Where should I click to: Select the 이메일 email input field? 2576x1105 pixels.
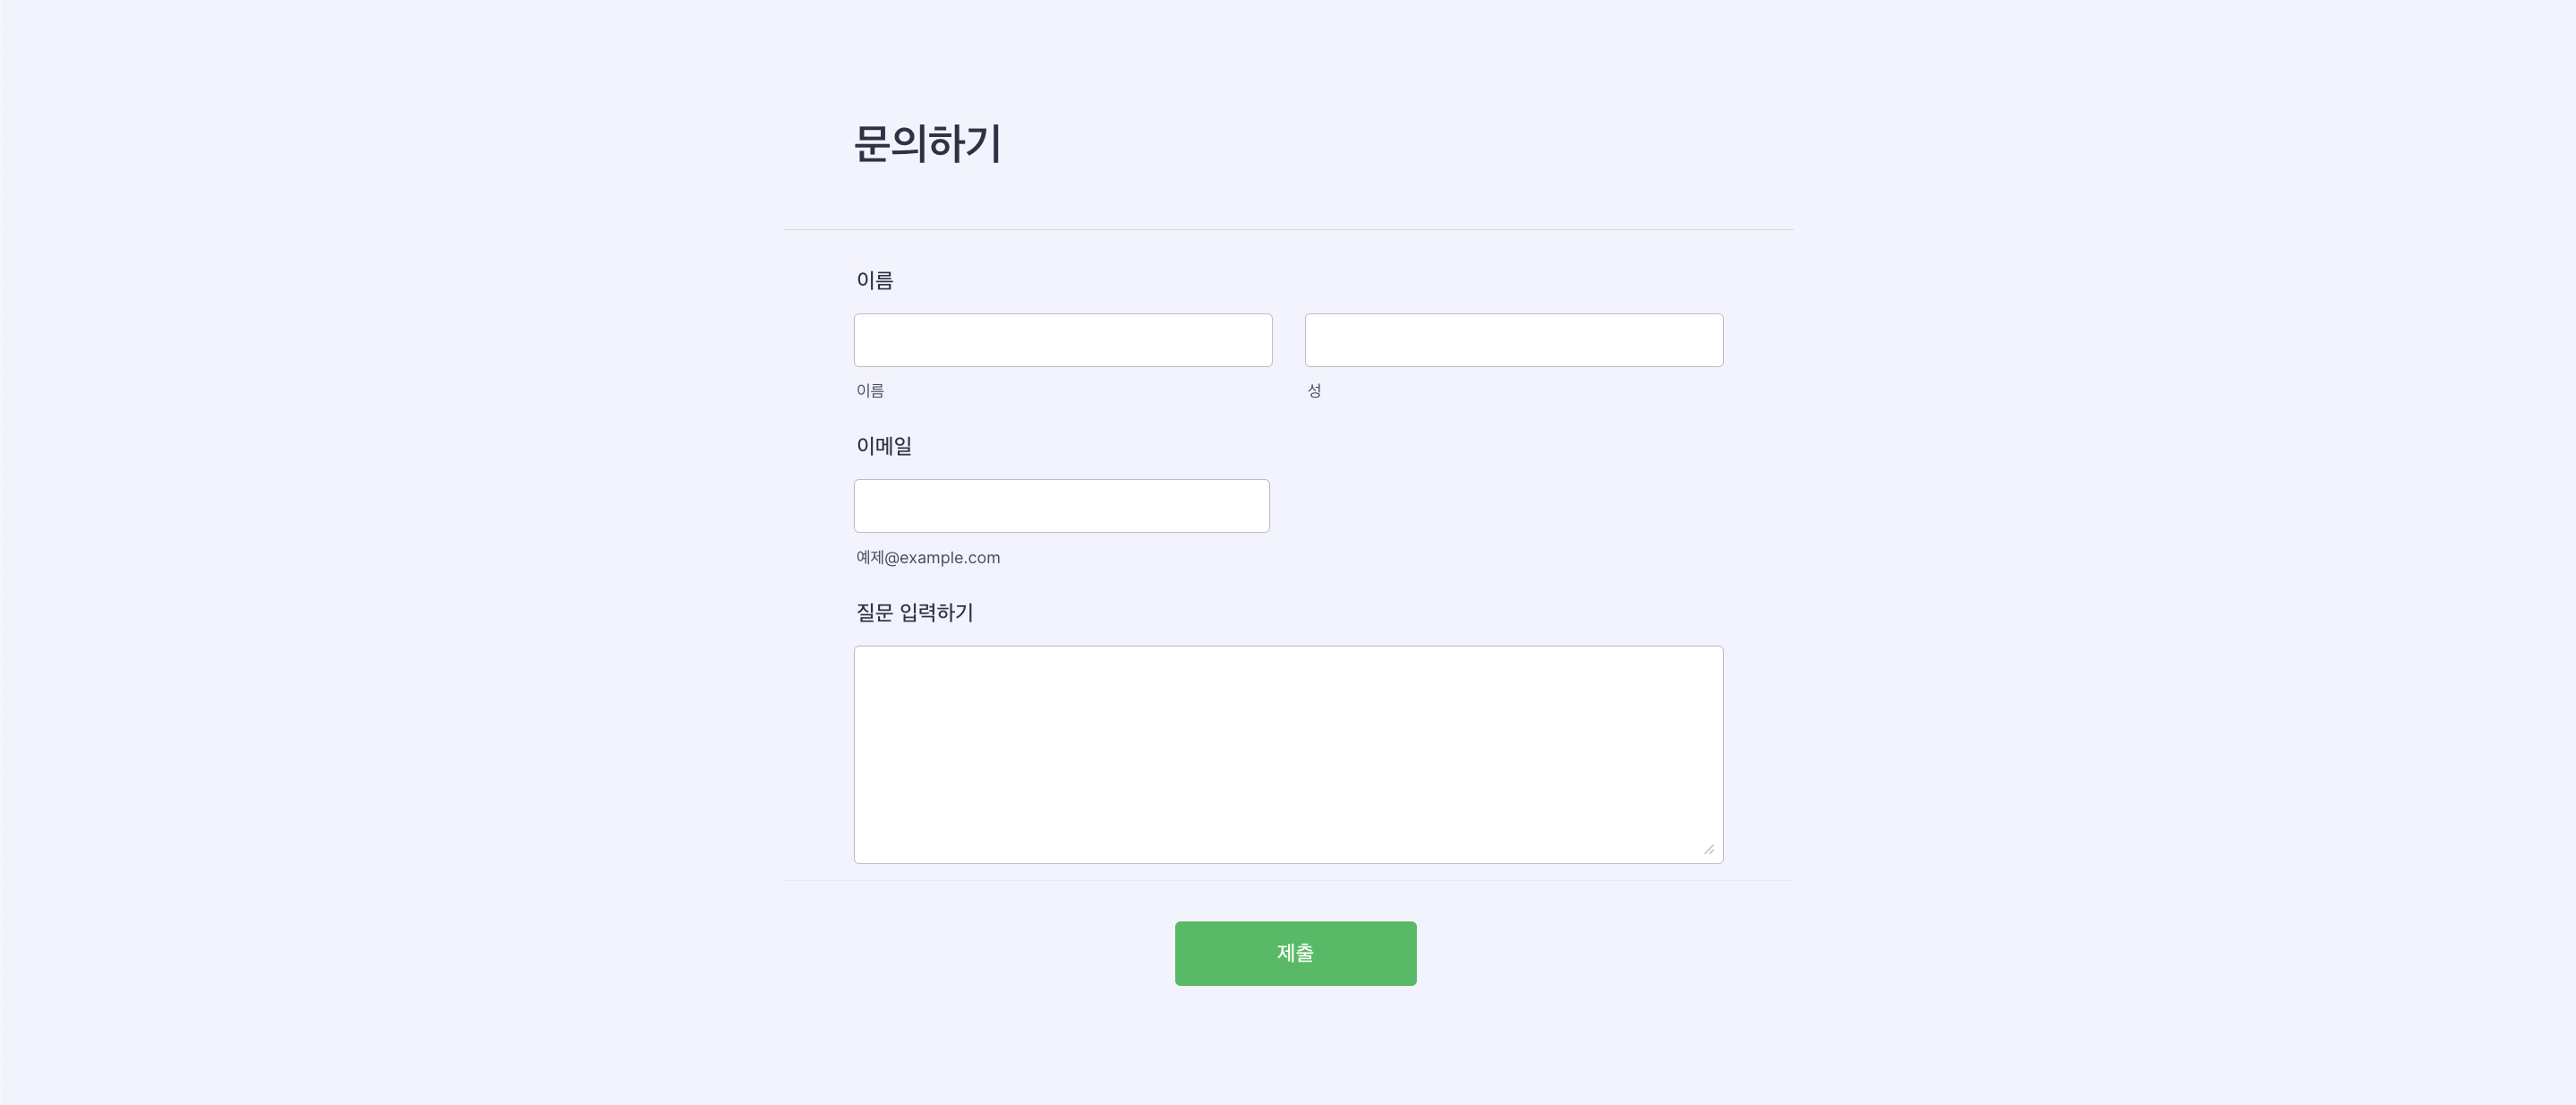[1061, 506]
